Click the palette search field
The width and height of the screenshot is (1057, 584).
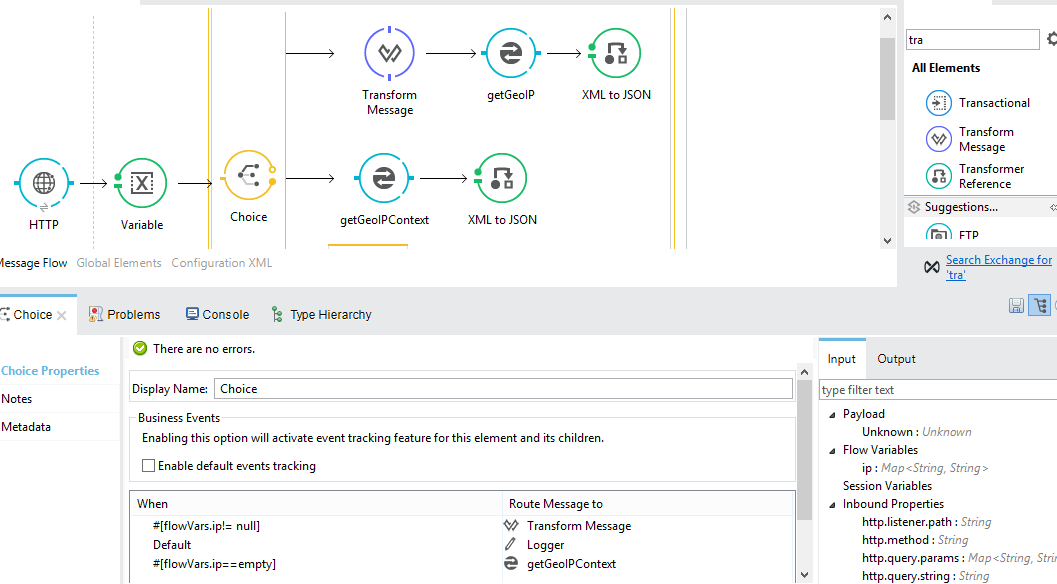click(972, 40)
